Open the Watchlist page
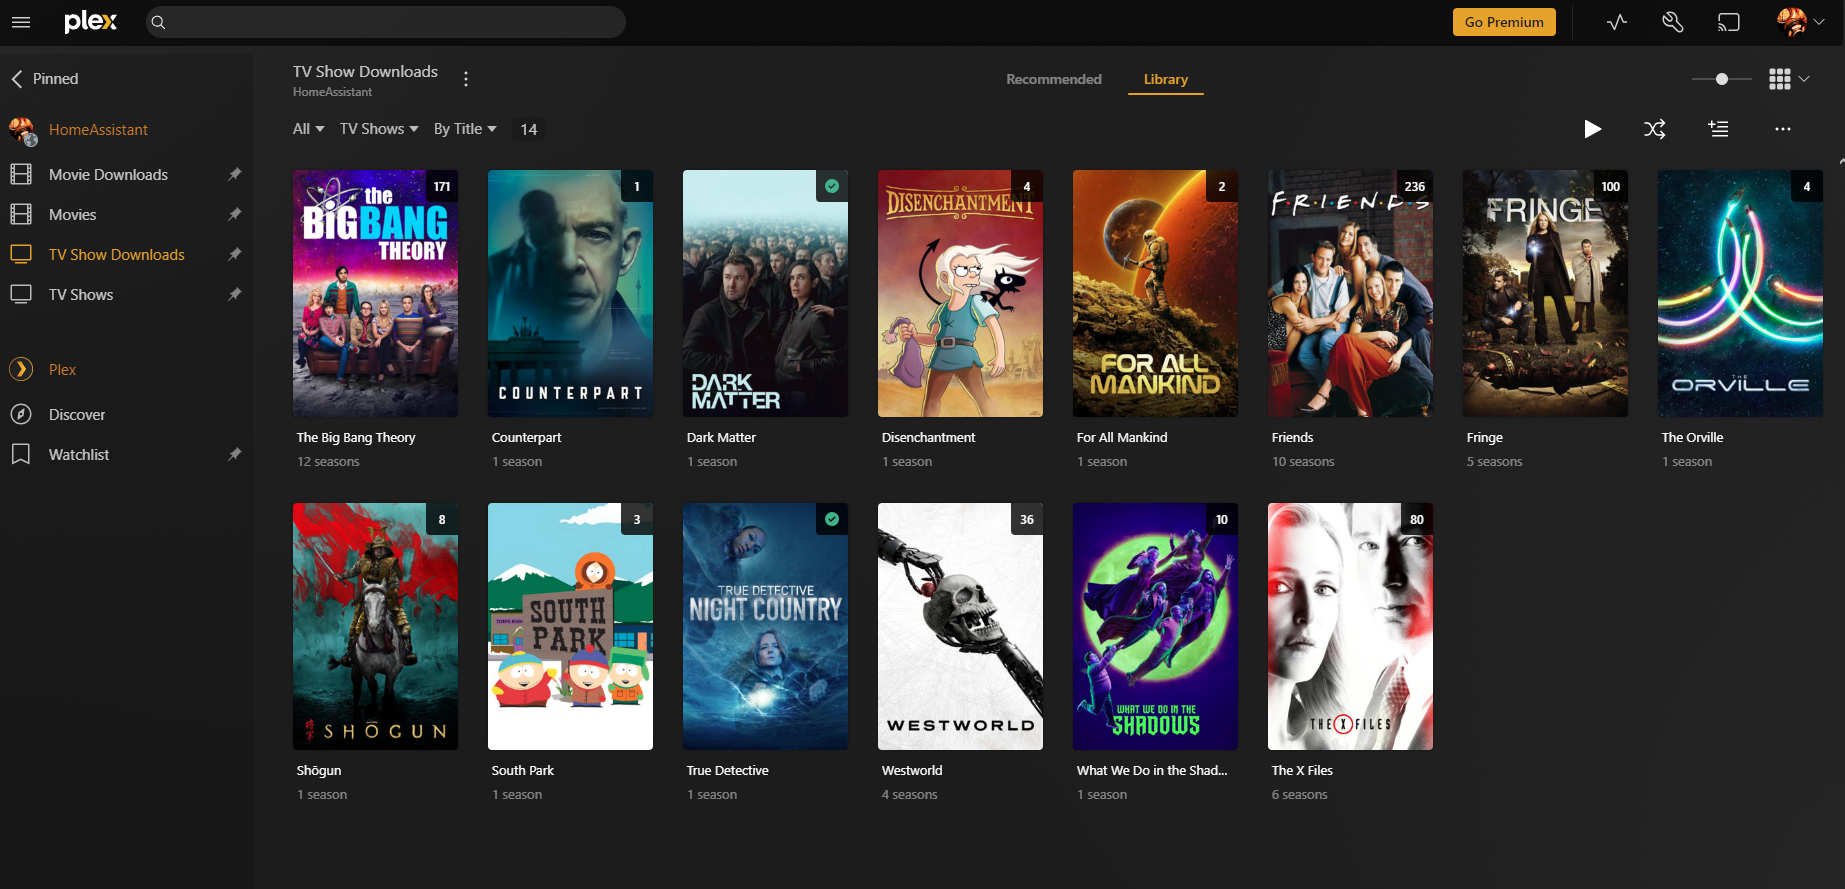The width and height of the screenshot is (1845, 889). tap(79, 455)
